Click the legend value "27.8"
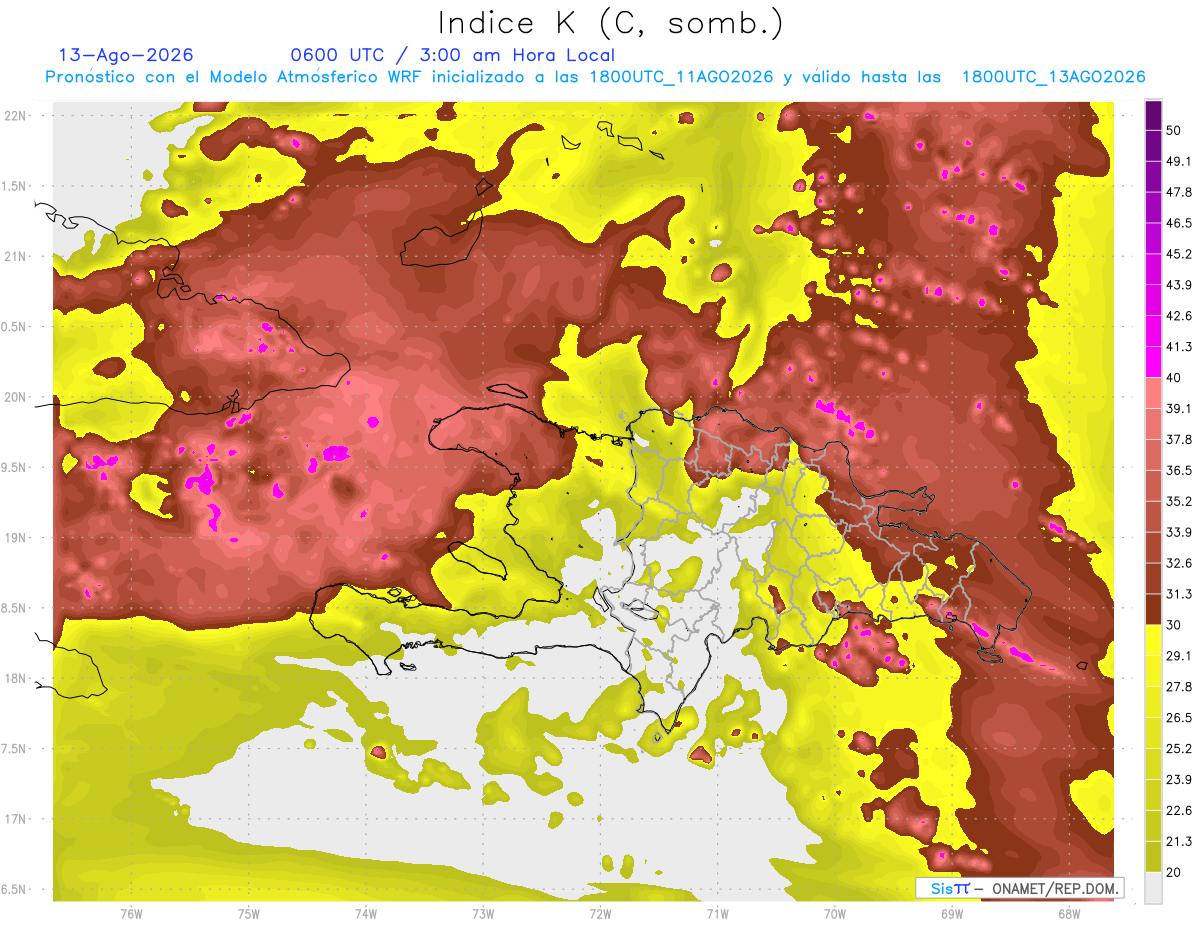1200x927 pixels. click(x=1179, y=686)
